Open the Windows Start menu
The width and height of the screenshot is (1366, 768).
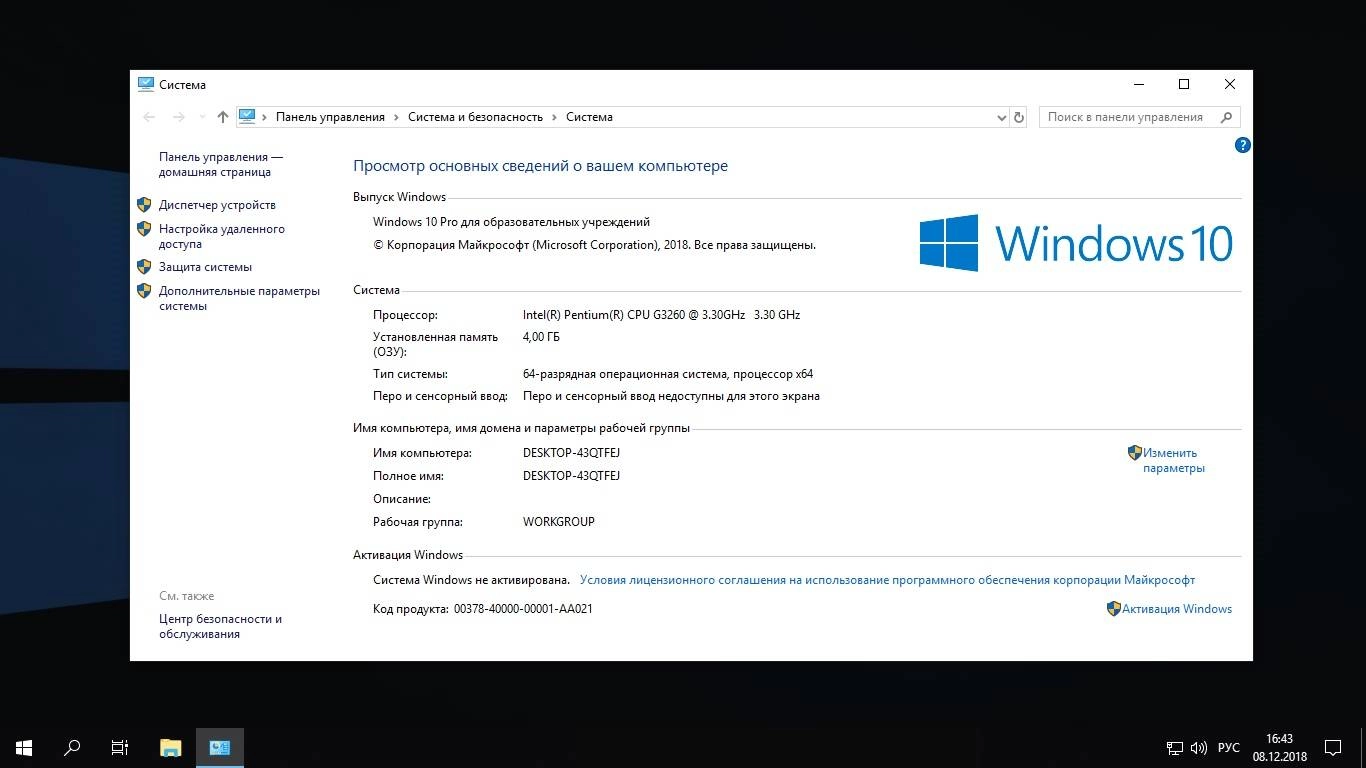[24, 747]
